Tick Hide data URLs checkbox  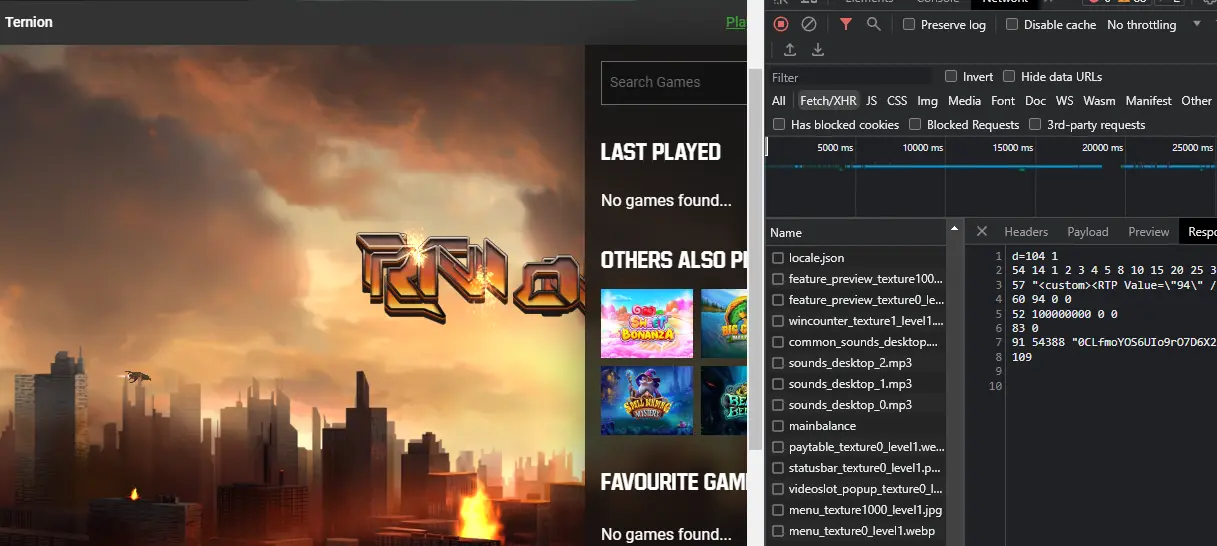point(1009,76)
